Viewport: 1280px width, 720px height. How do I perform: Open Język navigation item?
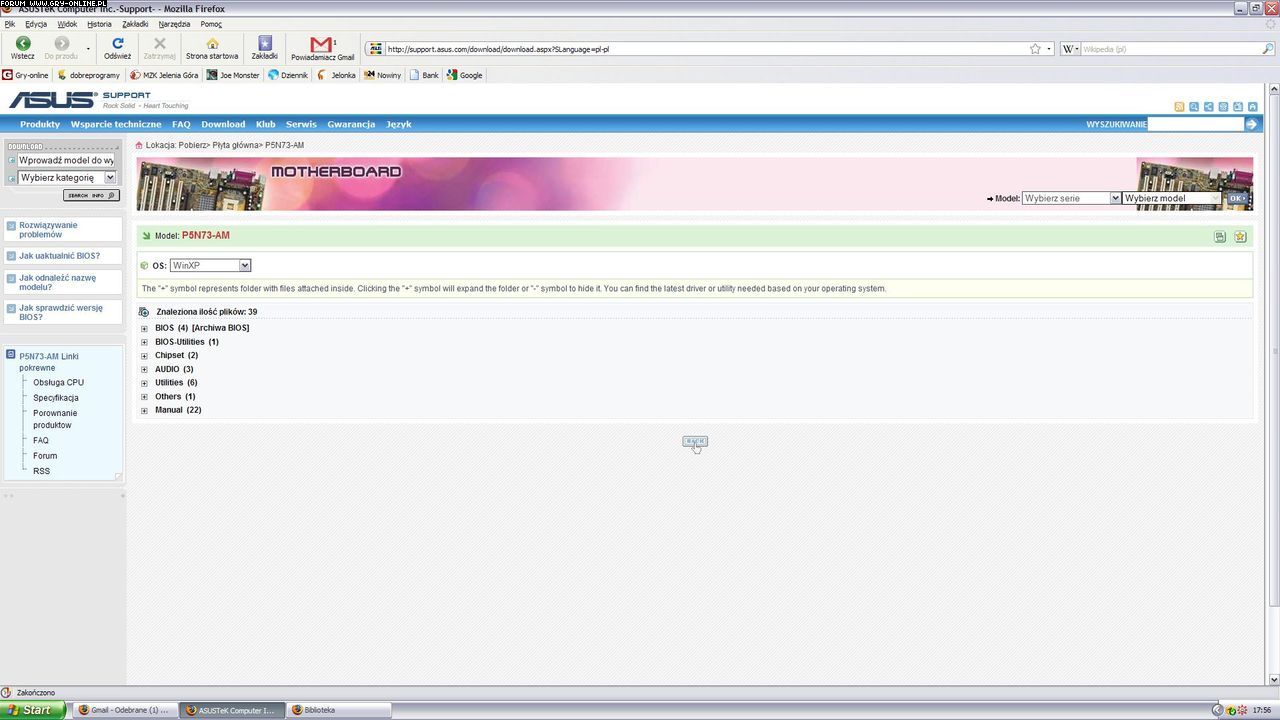coord(398,124)
